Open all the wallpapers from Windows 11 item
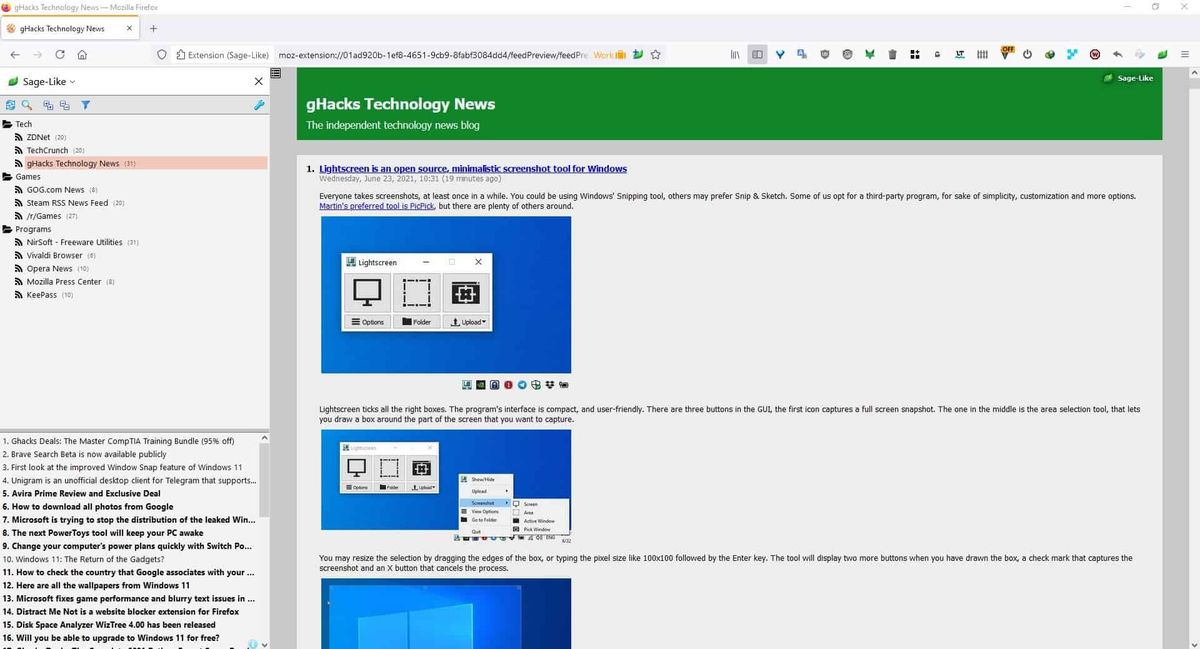The height and width of the screenshot is (649, 1200). click(96, 585)
